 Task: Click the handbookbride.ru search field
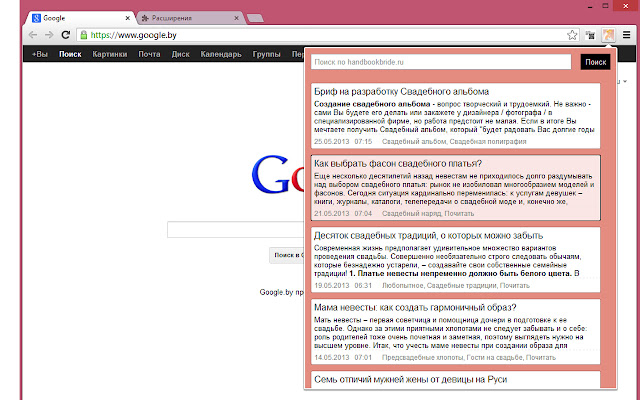tap(441, 62)
